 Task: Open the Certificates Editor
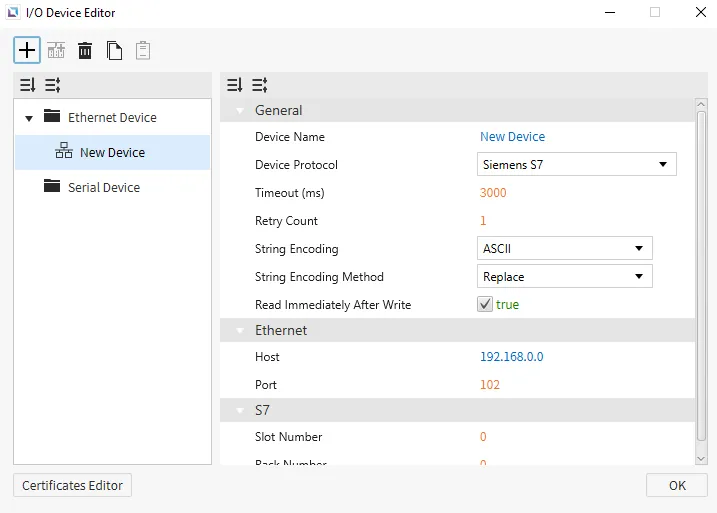point(72,485)
